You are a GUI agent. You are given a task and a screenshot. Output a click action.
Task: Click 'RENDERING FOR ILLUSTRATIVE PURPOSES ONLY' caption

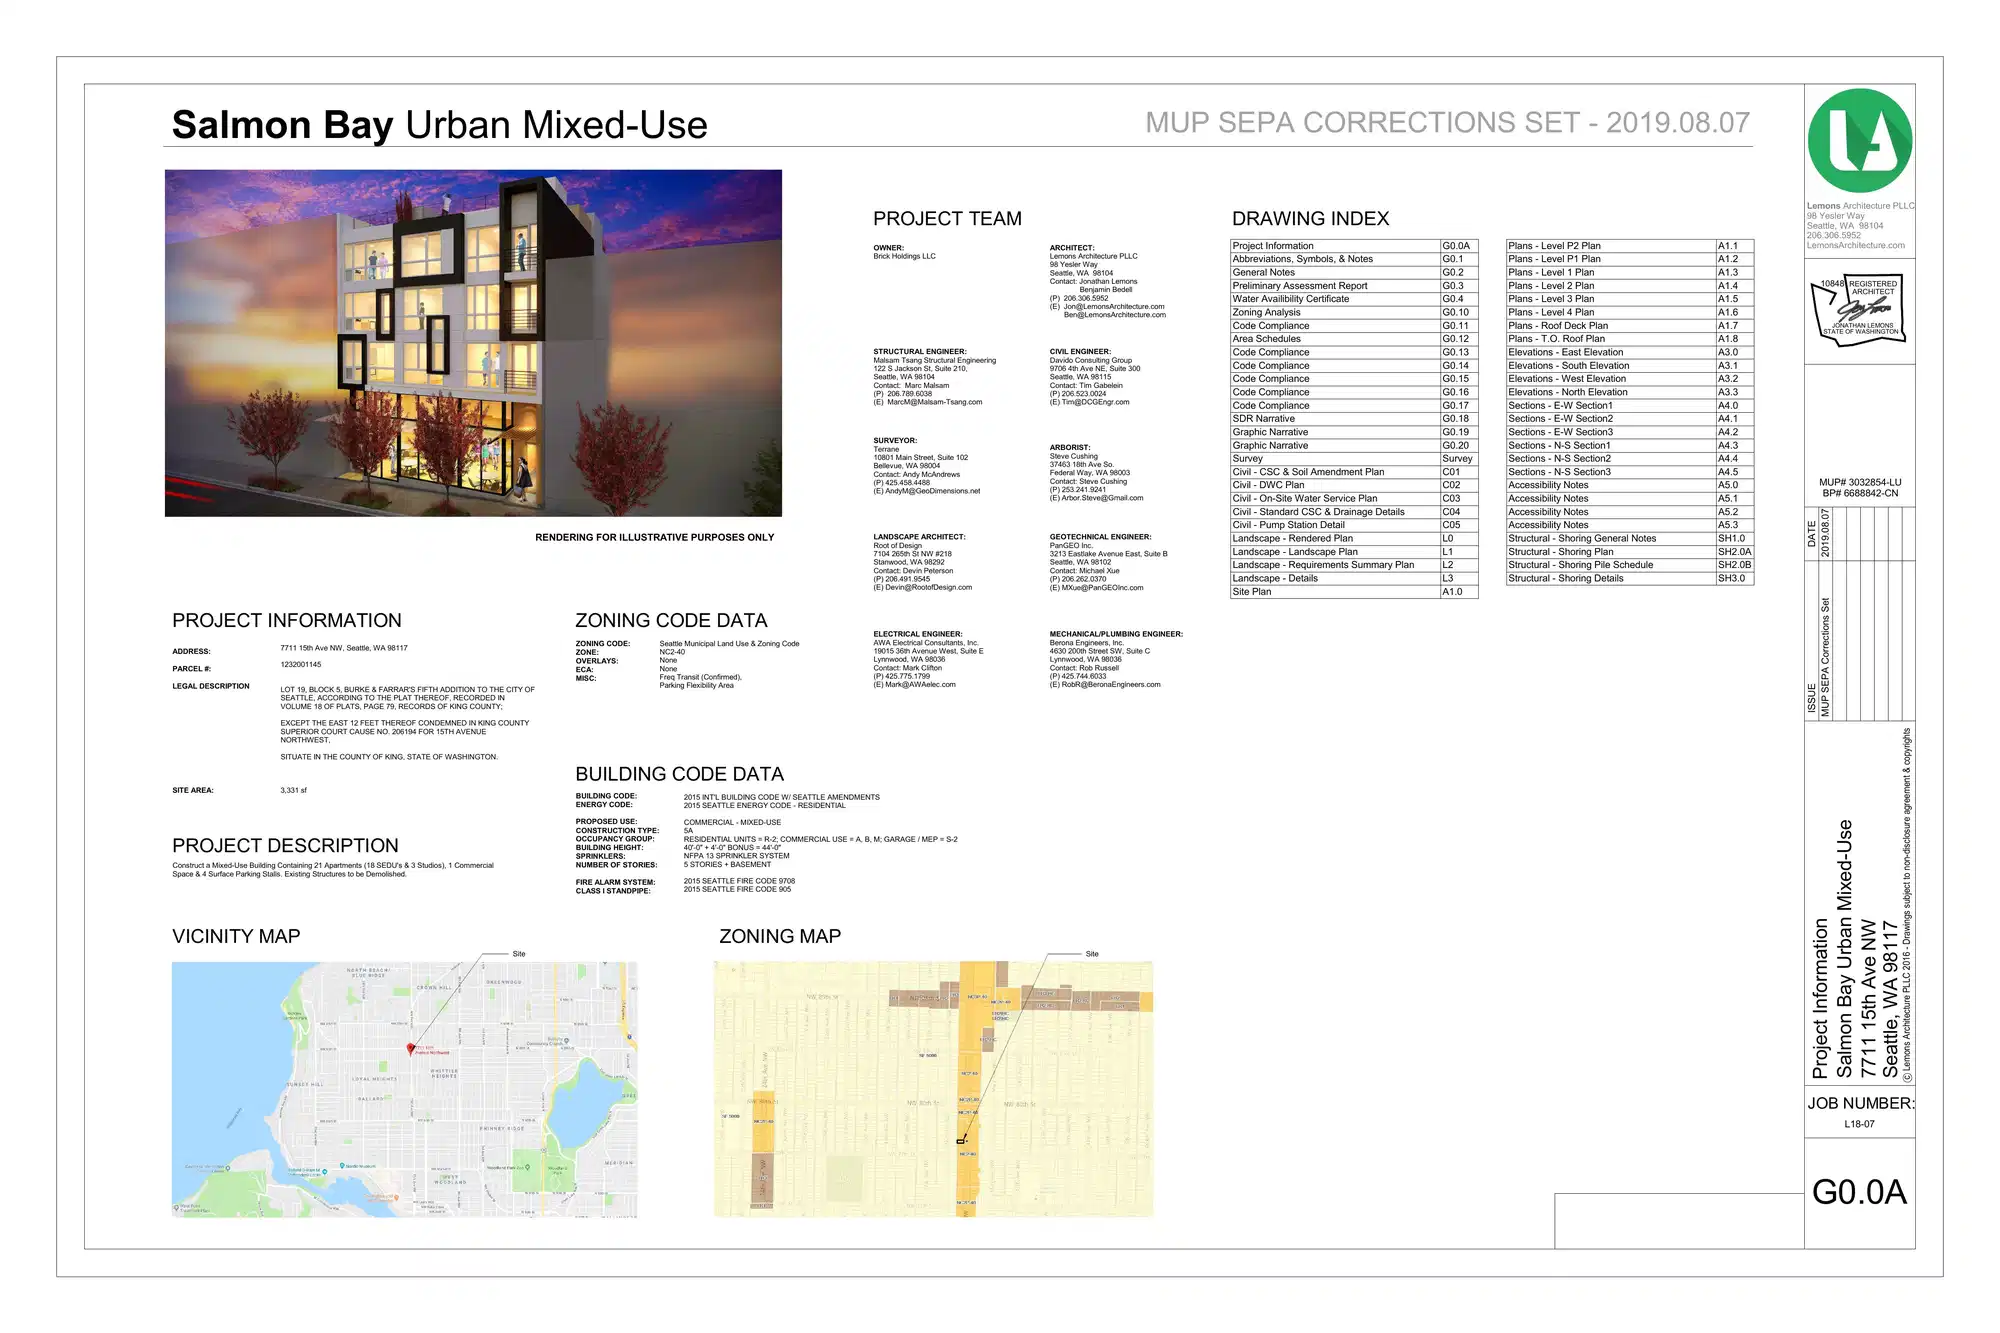(655, 538)
